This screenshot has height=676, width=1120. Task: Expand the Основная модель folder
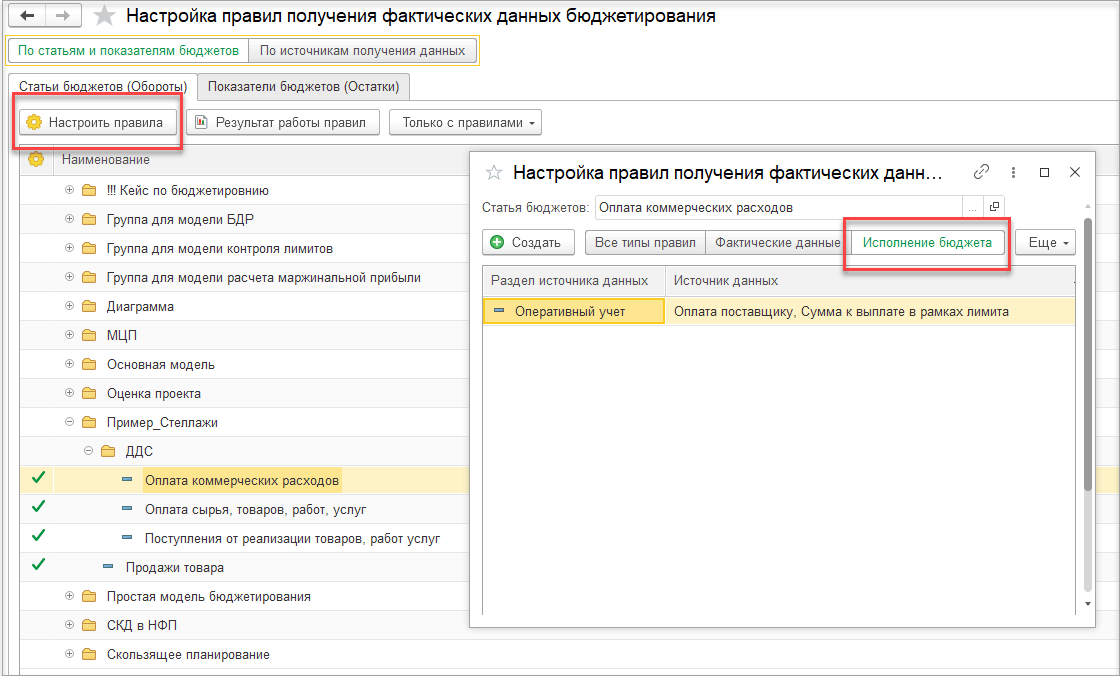click(69, 365)
